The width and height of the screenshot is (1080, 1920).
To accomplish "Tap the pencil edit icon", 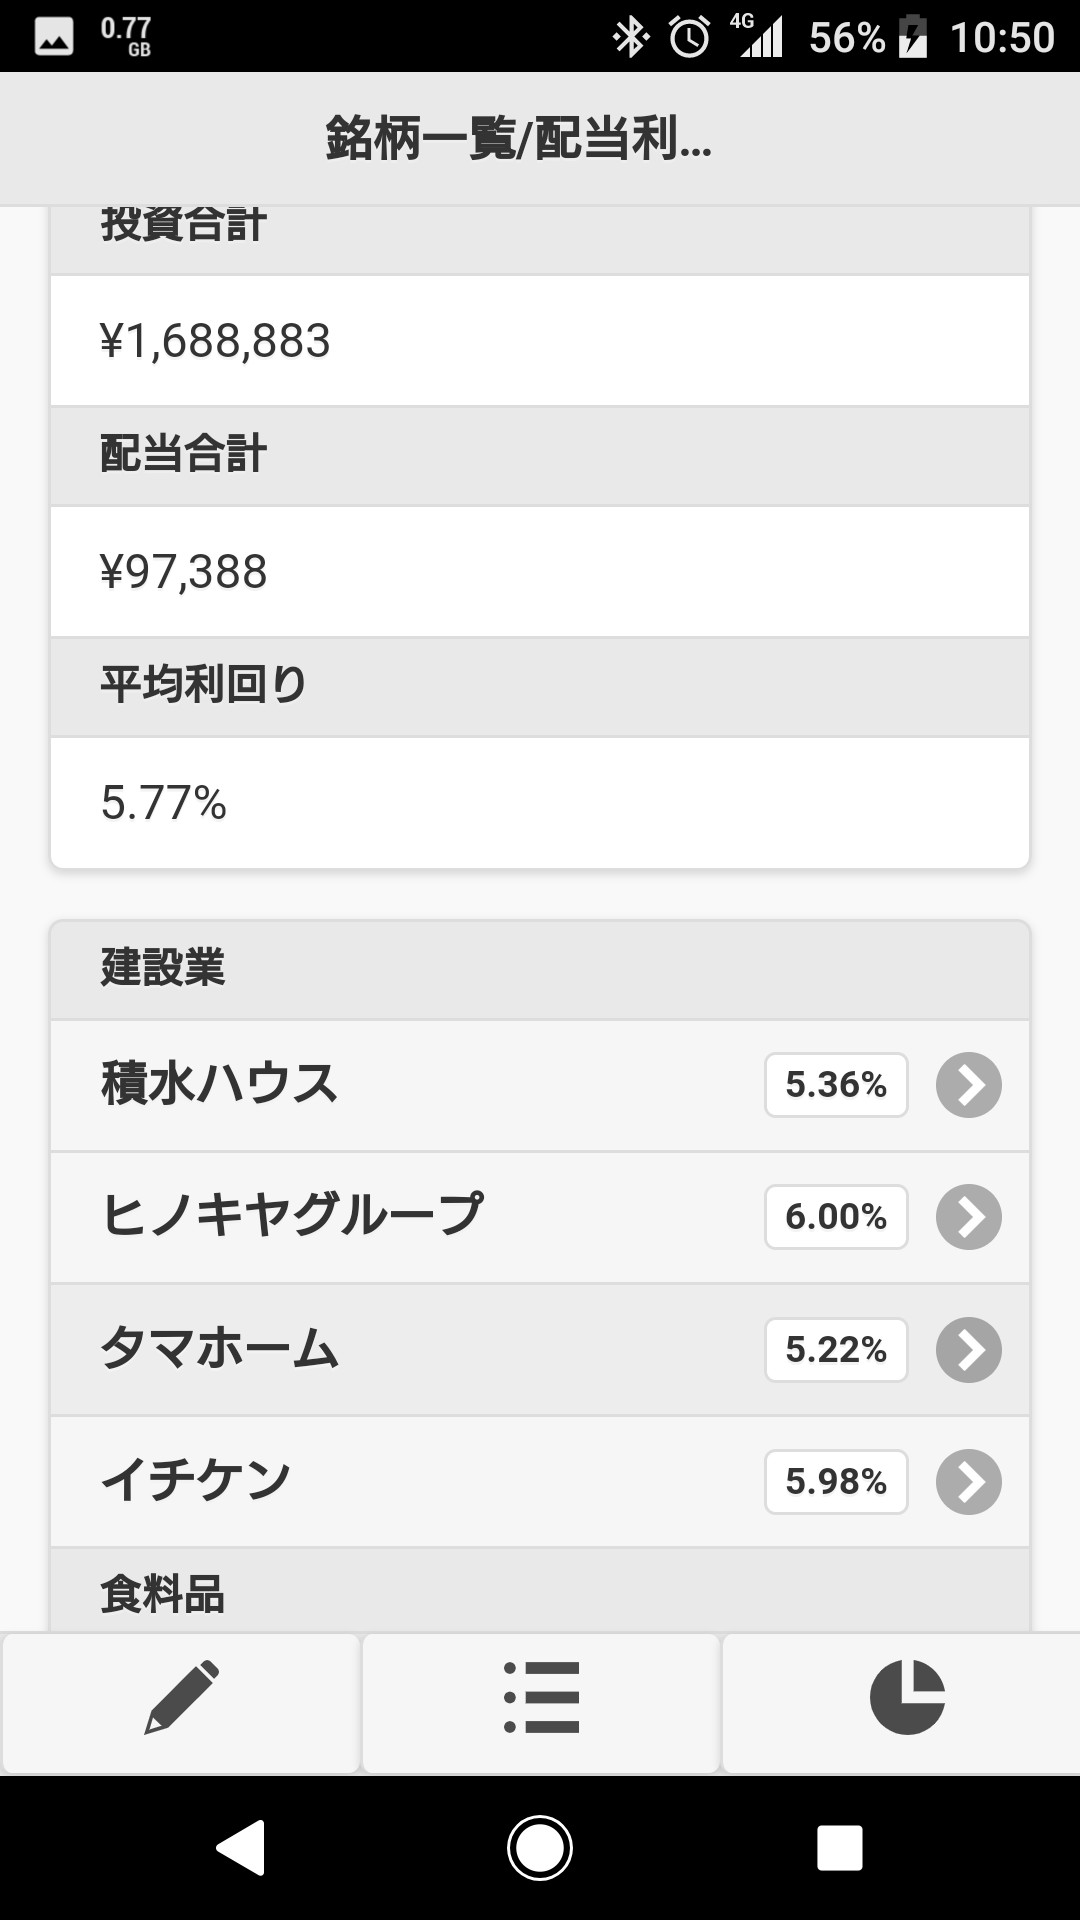I will pos(181,1697).
